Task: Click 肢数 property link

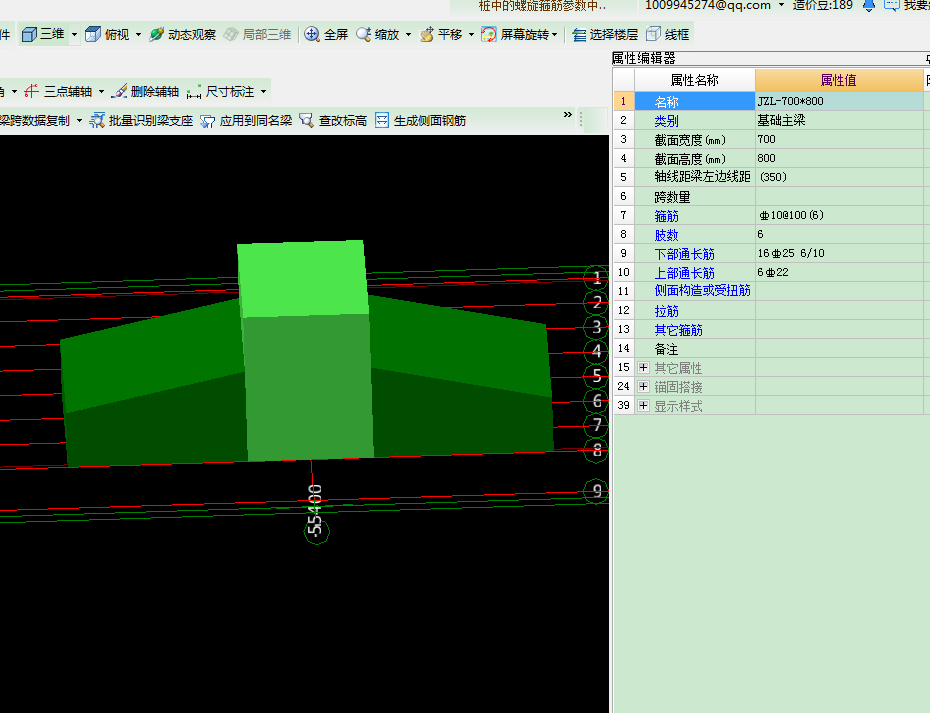Action: pos(666,235)
